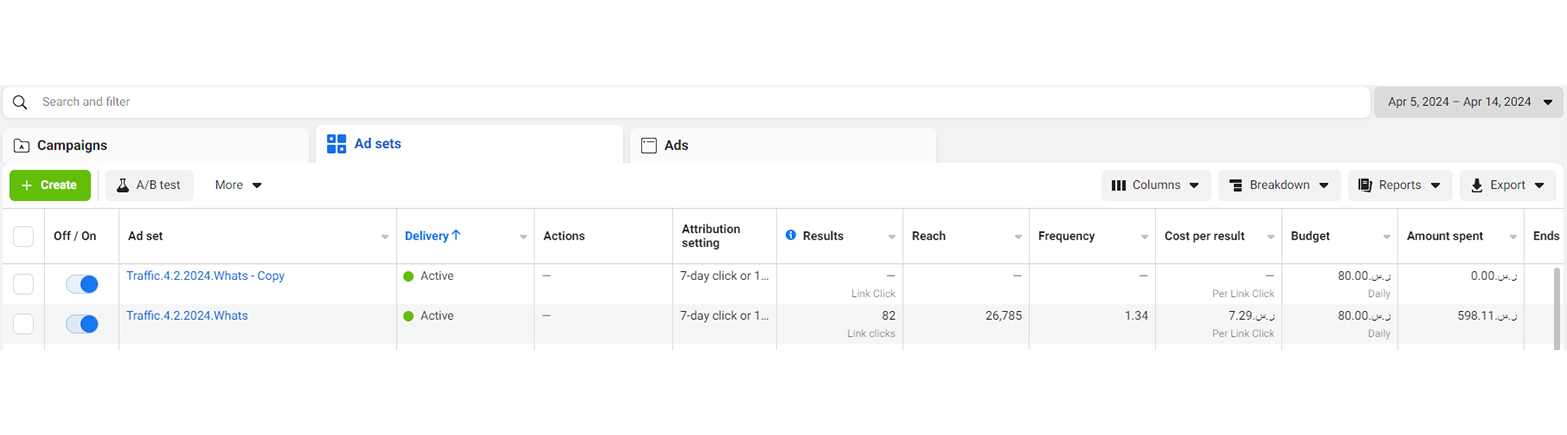The height and width of the screenshot is (435, 1567).
Task: Open the Traffic.4.2.2024.Whats - Copy link
Action: click(x=205, y=275)
